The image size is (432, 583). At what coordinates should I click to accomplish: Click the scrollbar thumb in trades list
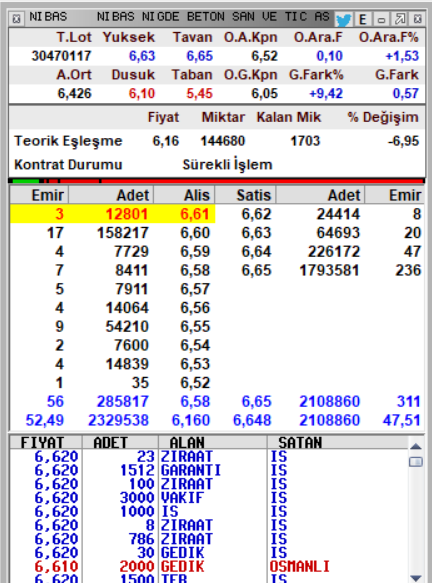[x=416, y=462]
